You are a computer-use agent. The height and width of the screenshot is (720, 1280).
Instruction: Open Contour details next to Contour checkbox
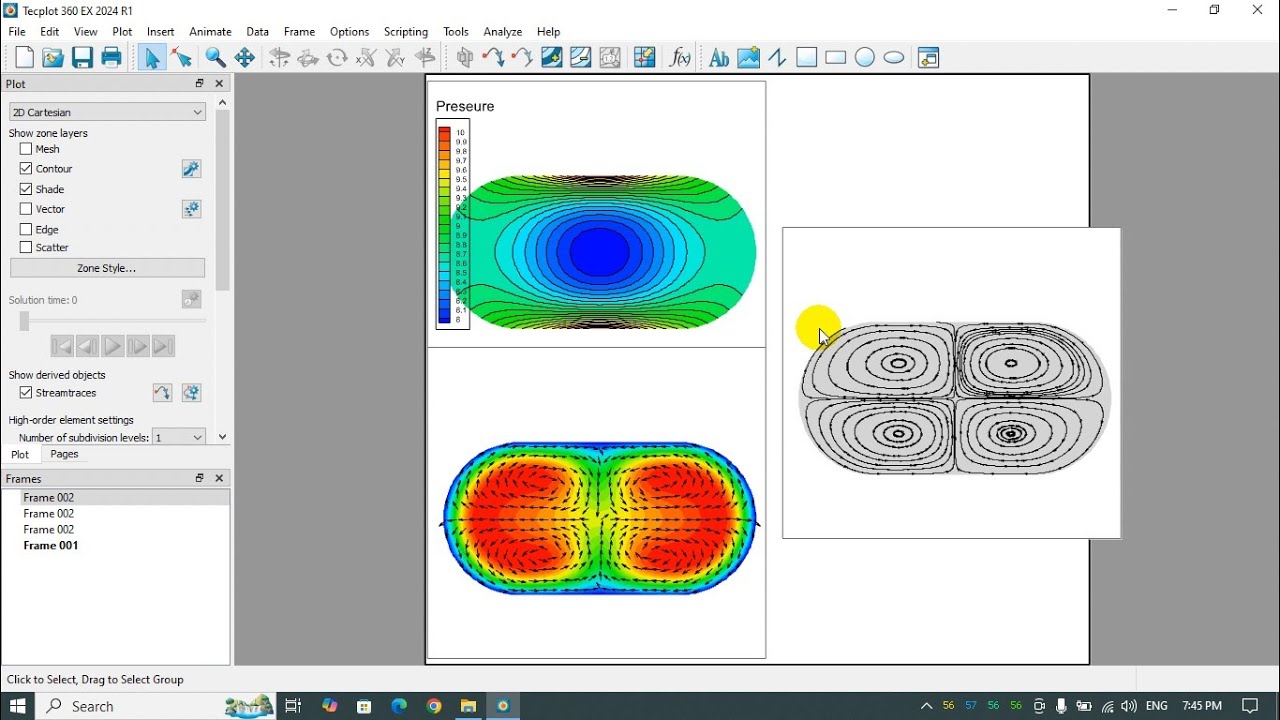point(191,169)
